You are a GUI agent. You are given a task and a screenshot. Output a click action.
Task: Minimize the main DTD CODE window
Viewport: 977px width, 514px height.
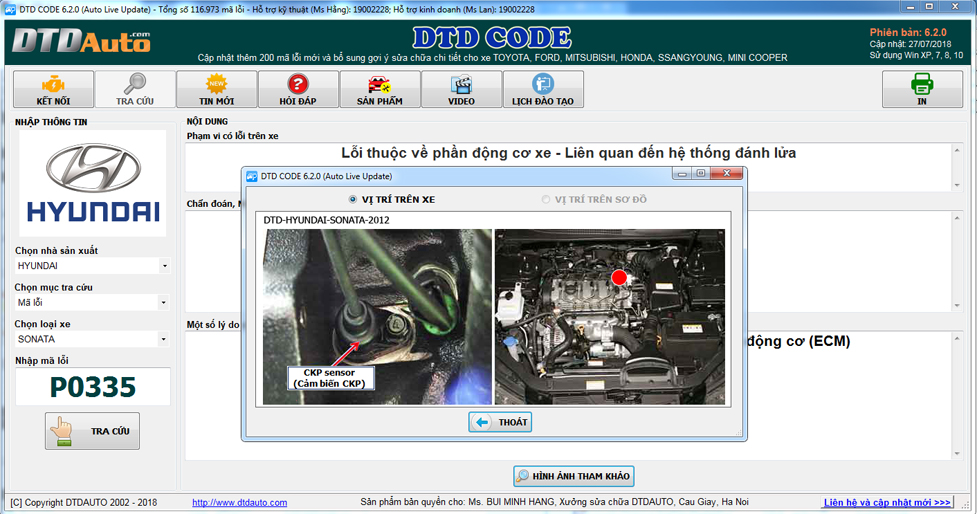910,7
